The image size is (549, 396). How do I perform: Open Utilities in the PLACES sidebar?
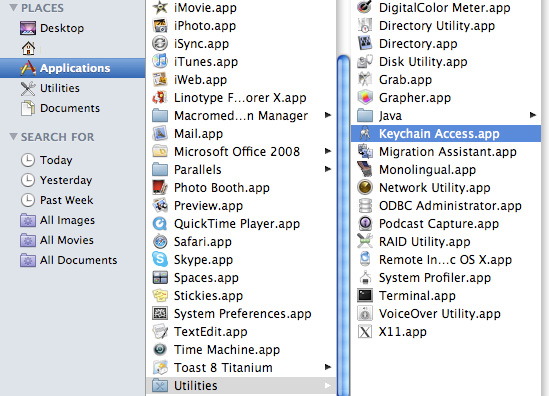(72, 88)
